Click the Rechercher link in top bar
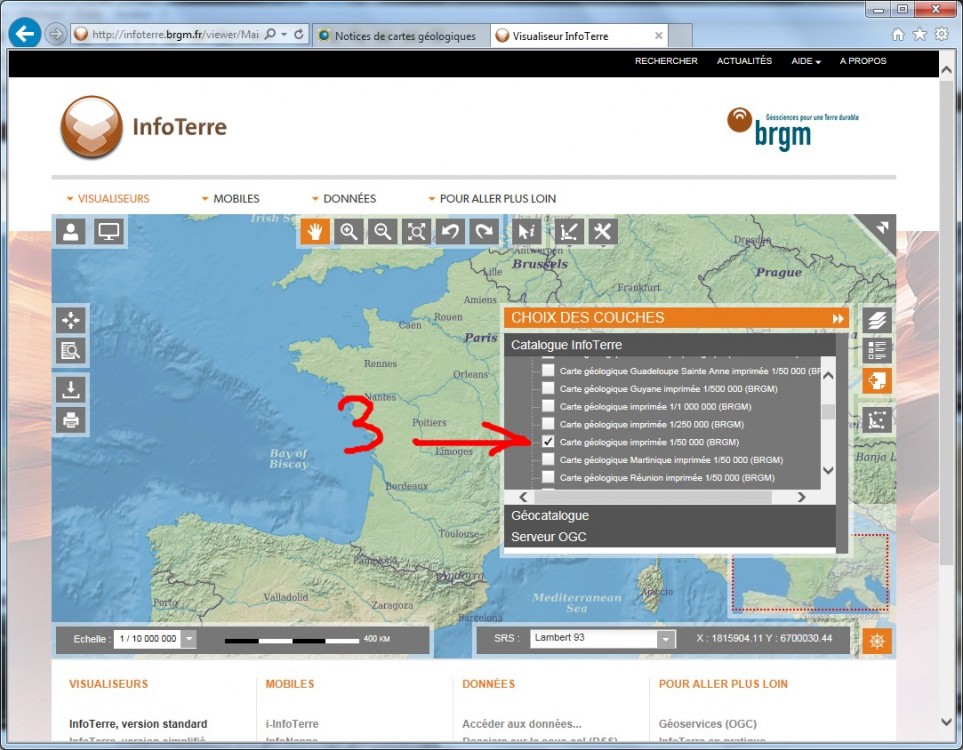The height and width of the screenshot is (750, 963). pyautogui.click(x=666, y=61)
